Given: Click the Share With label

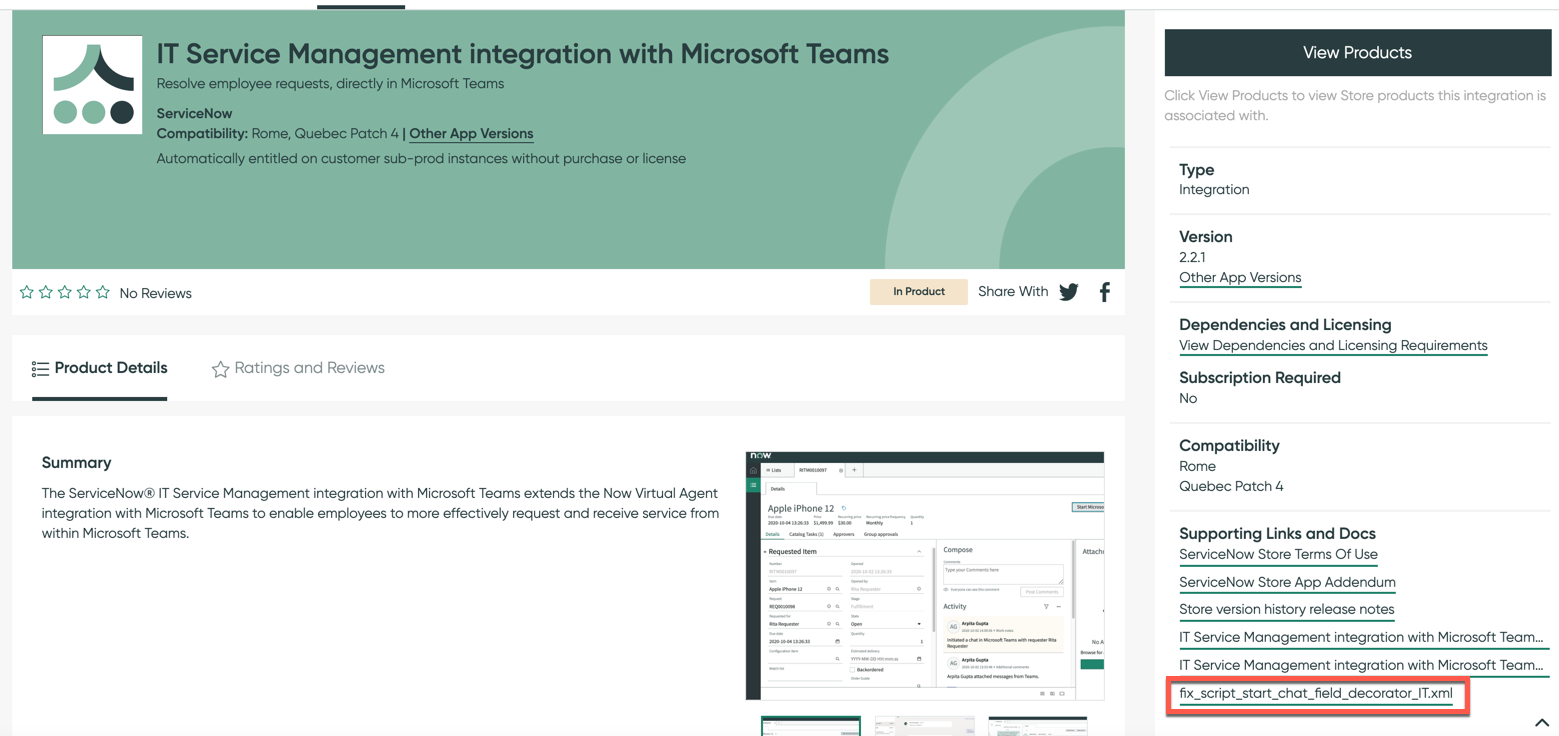Looking at the screenshot, I should (1013, 292).
